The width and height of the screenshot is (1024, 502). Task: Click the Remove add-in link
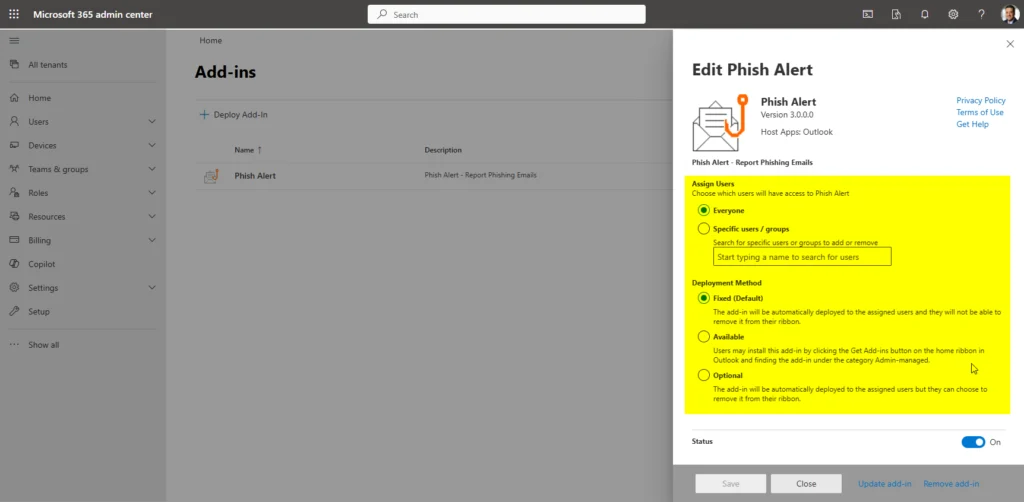(951, 484)
